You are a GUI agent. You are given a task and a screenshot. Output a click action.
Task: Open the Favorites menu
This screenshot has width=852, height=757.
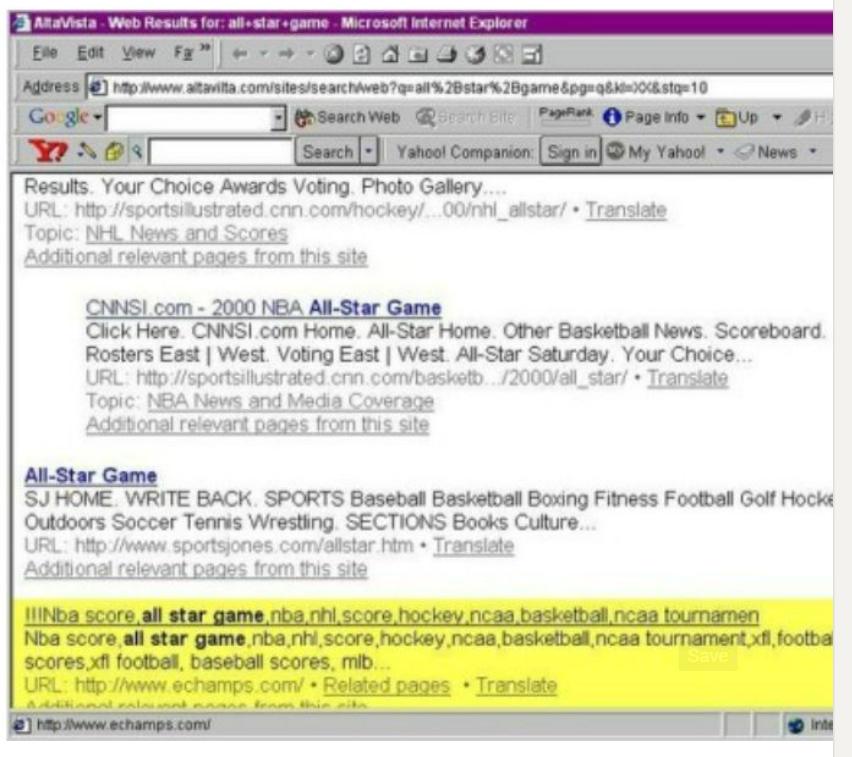pyautogui.click(x=184, y=53)
